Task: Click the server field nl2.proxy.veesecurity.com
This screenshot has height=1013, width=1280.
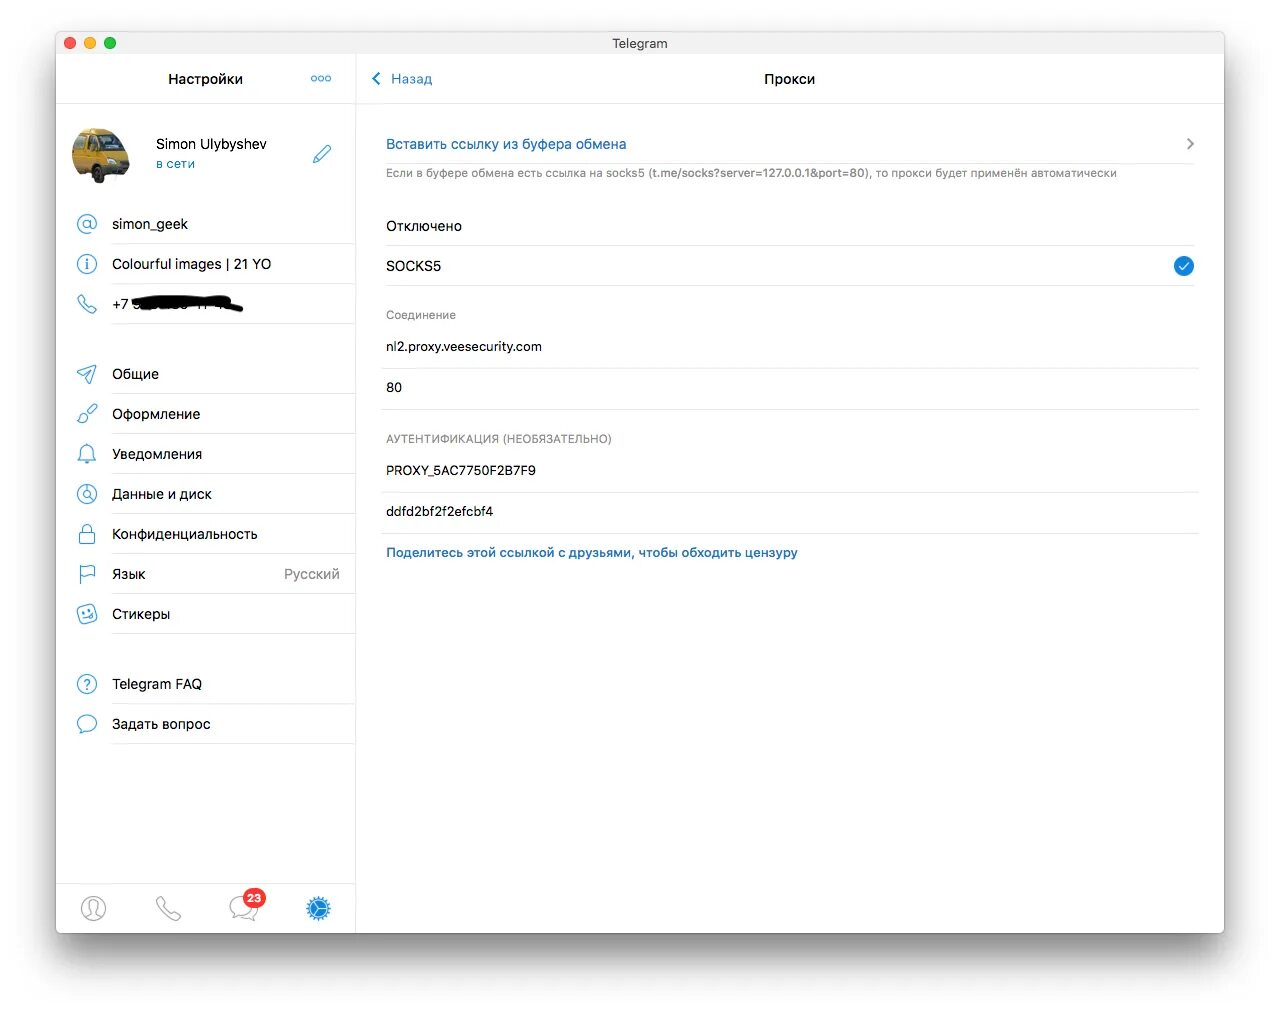Action: [790, 347]
